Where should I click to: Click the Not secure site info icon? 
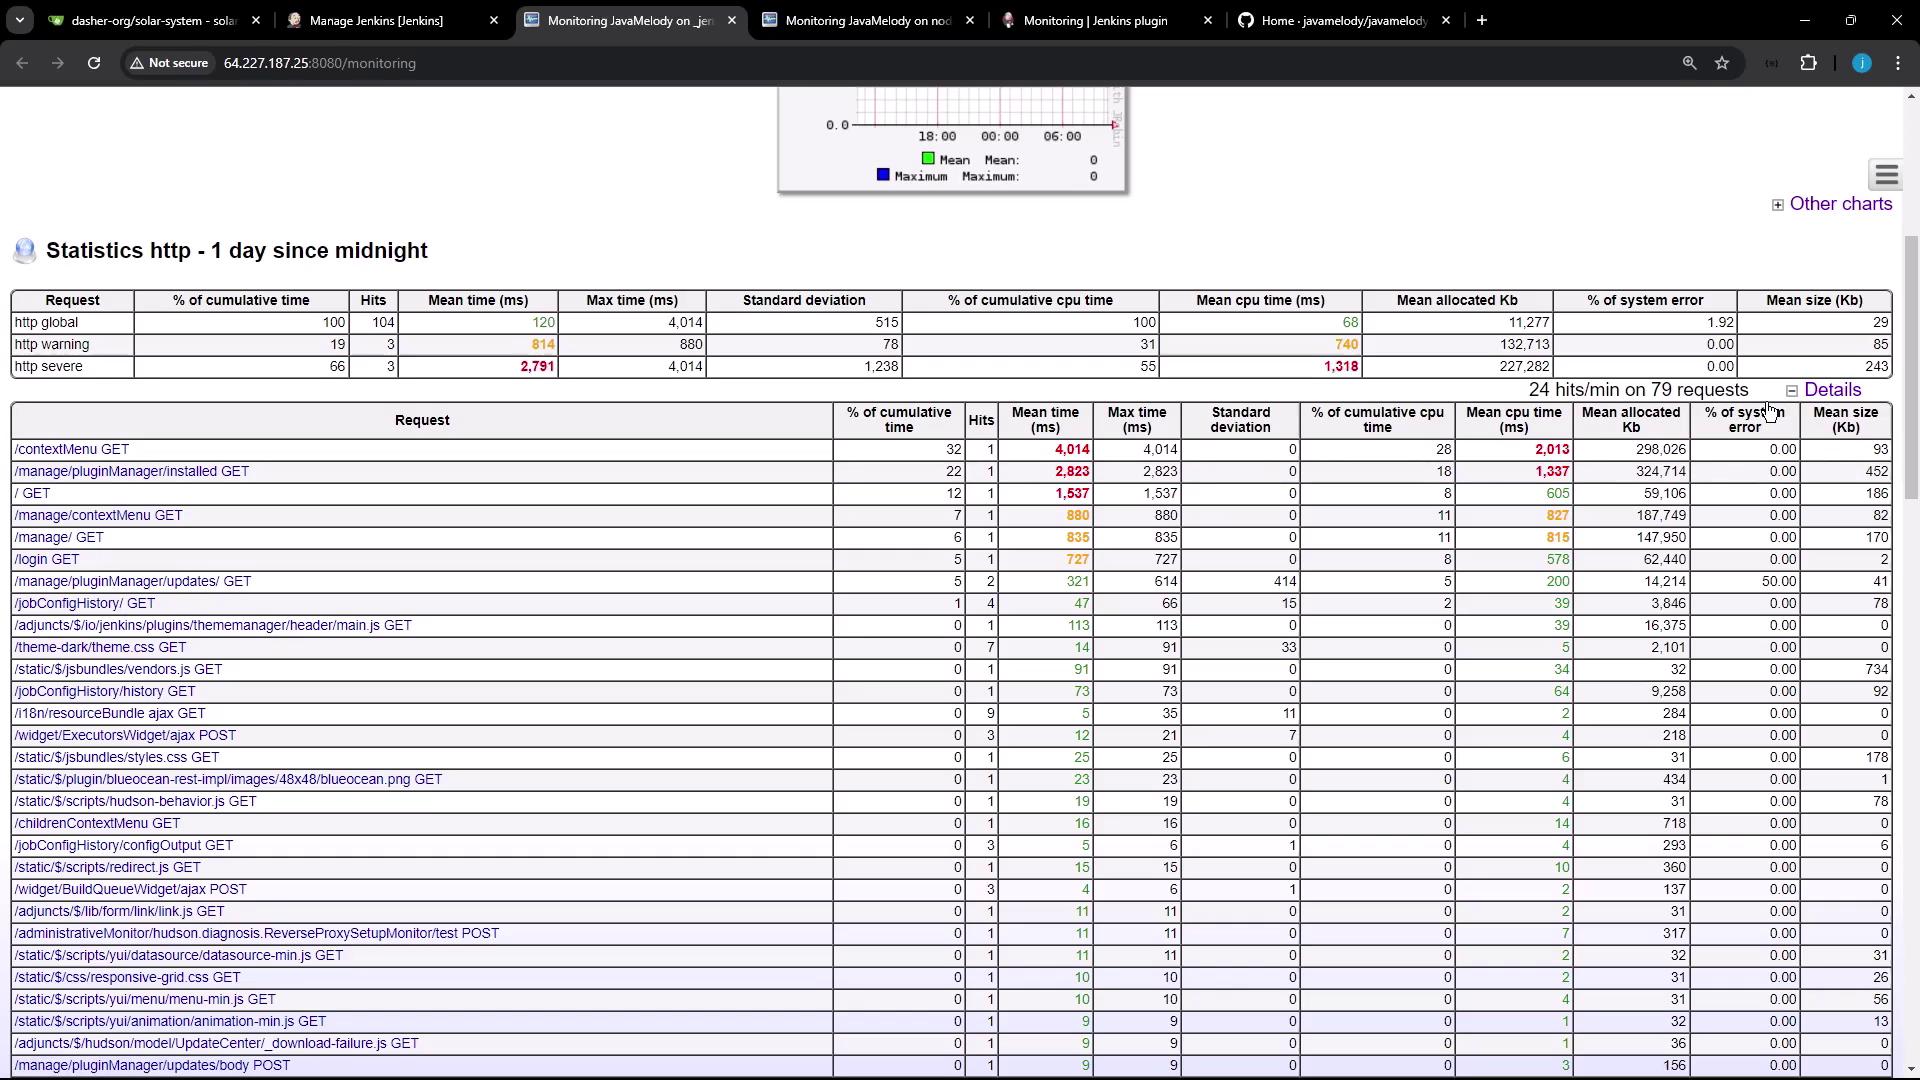click(x=168, y=63)
